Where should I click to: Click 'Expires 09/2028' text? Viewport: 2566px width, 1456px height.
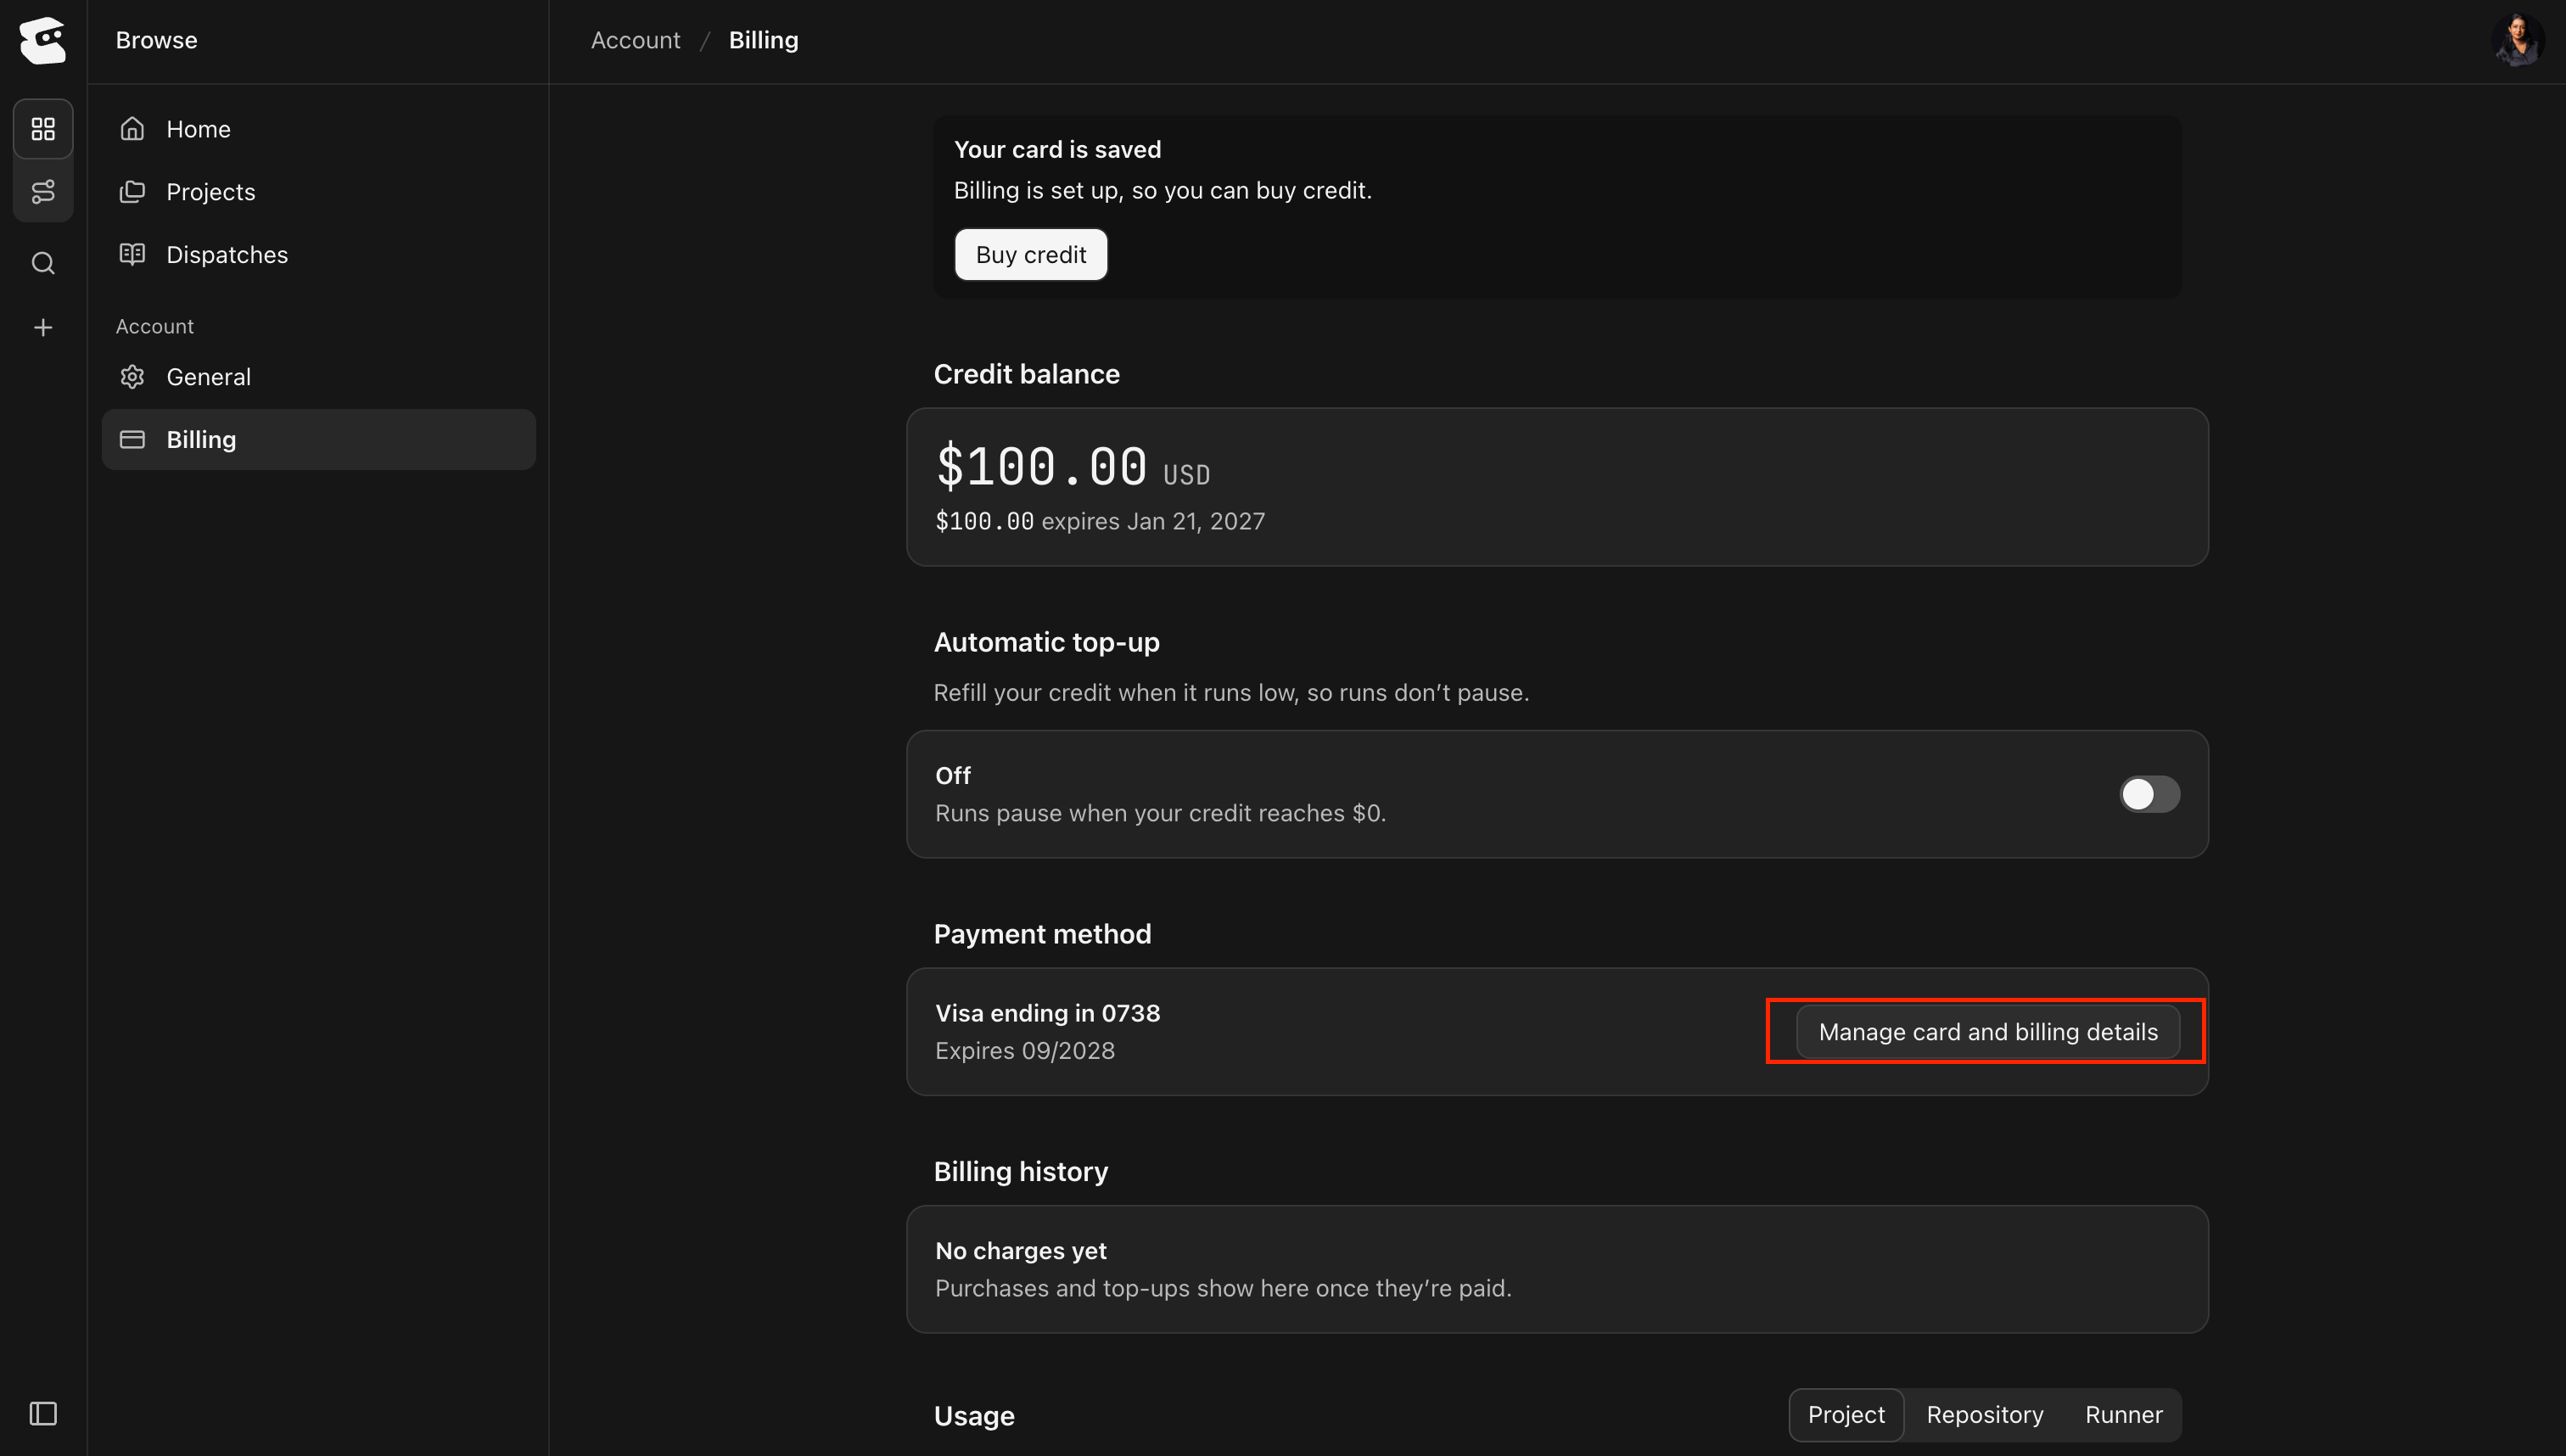pyautogui.click(x=1024, y=1050)
